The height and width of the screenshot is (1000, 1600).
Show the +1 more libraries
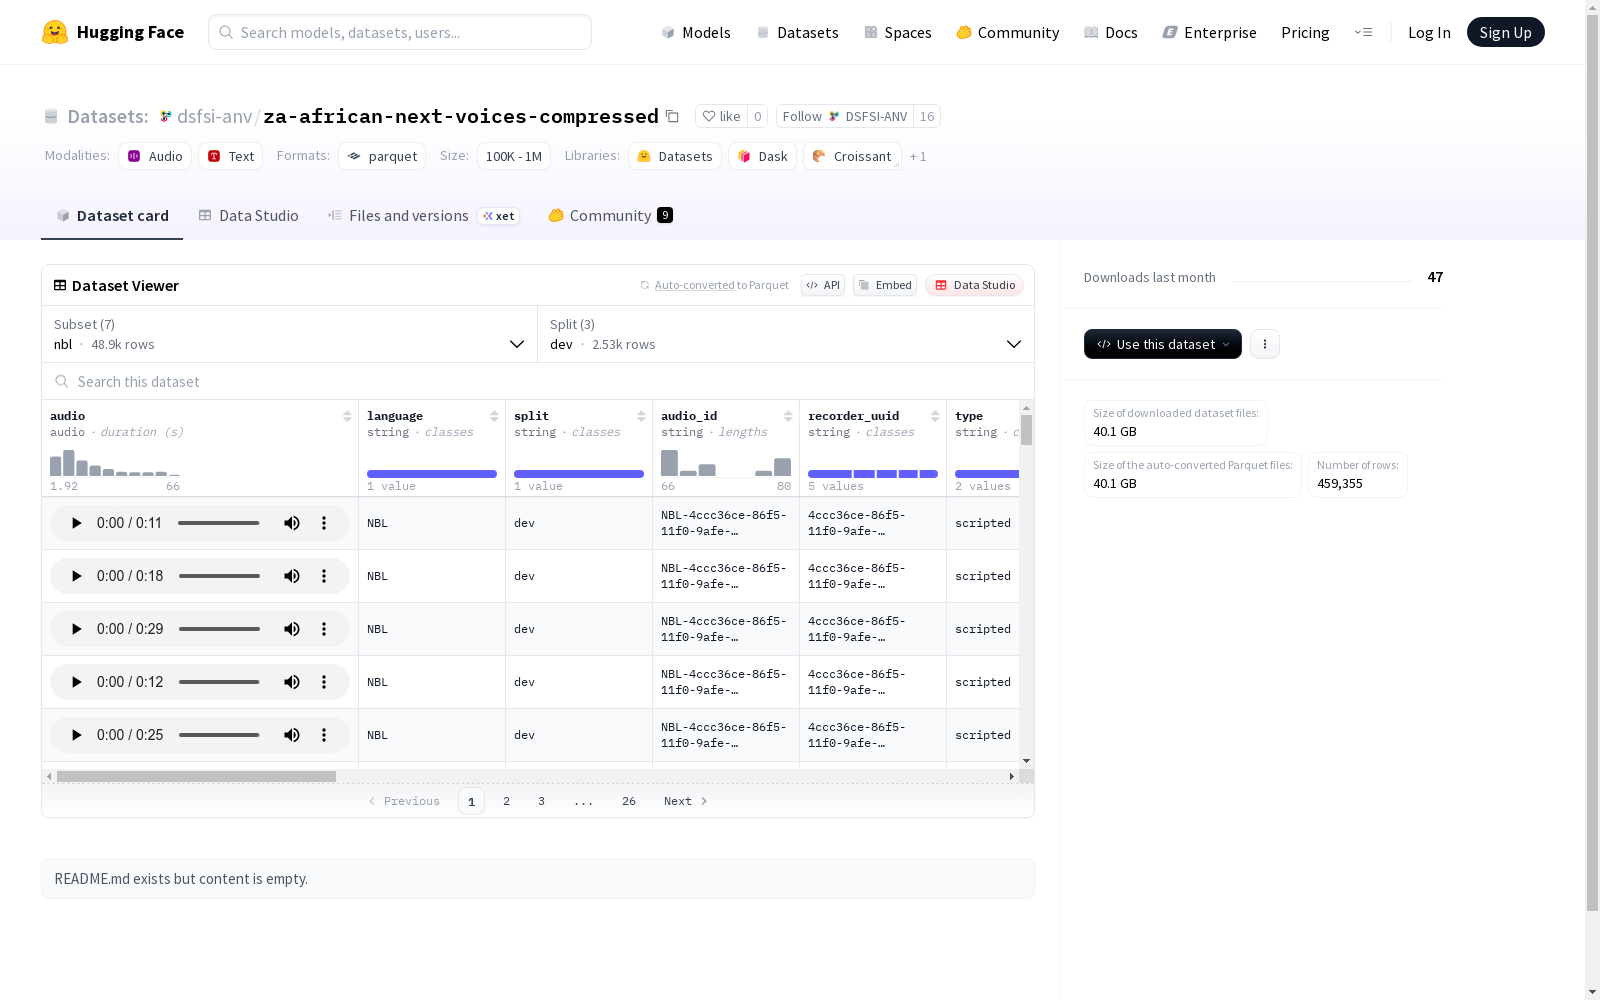click(918, 157)
